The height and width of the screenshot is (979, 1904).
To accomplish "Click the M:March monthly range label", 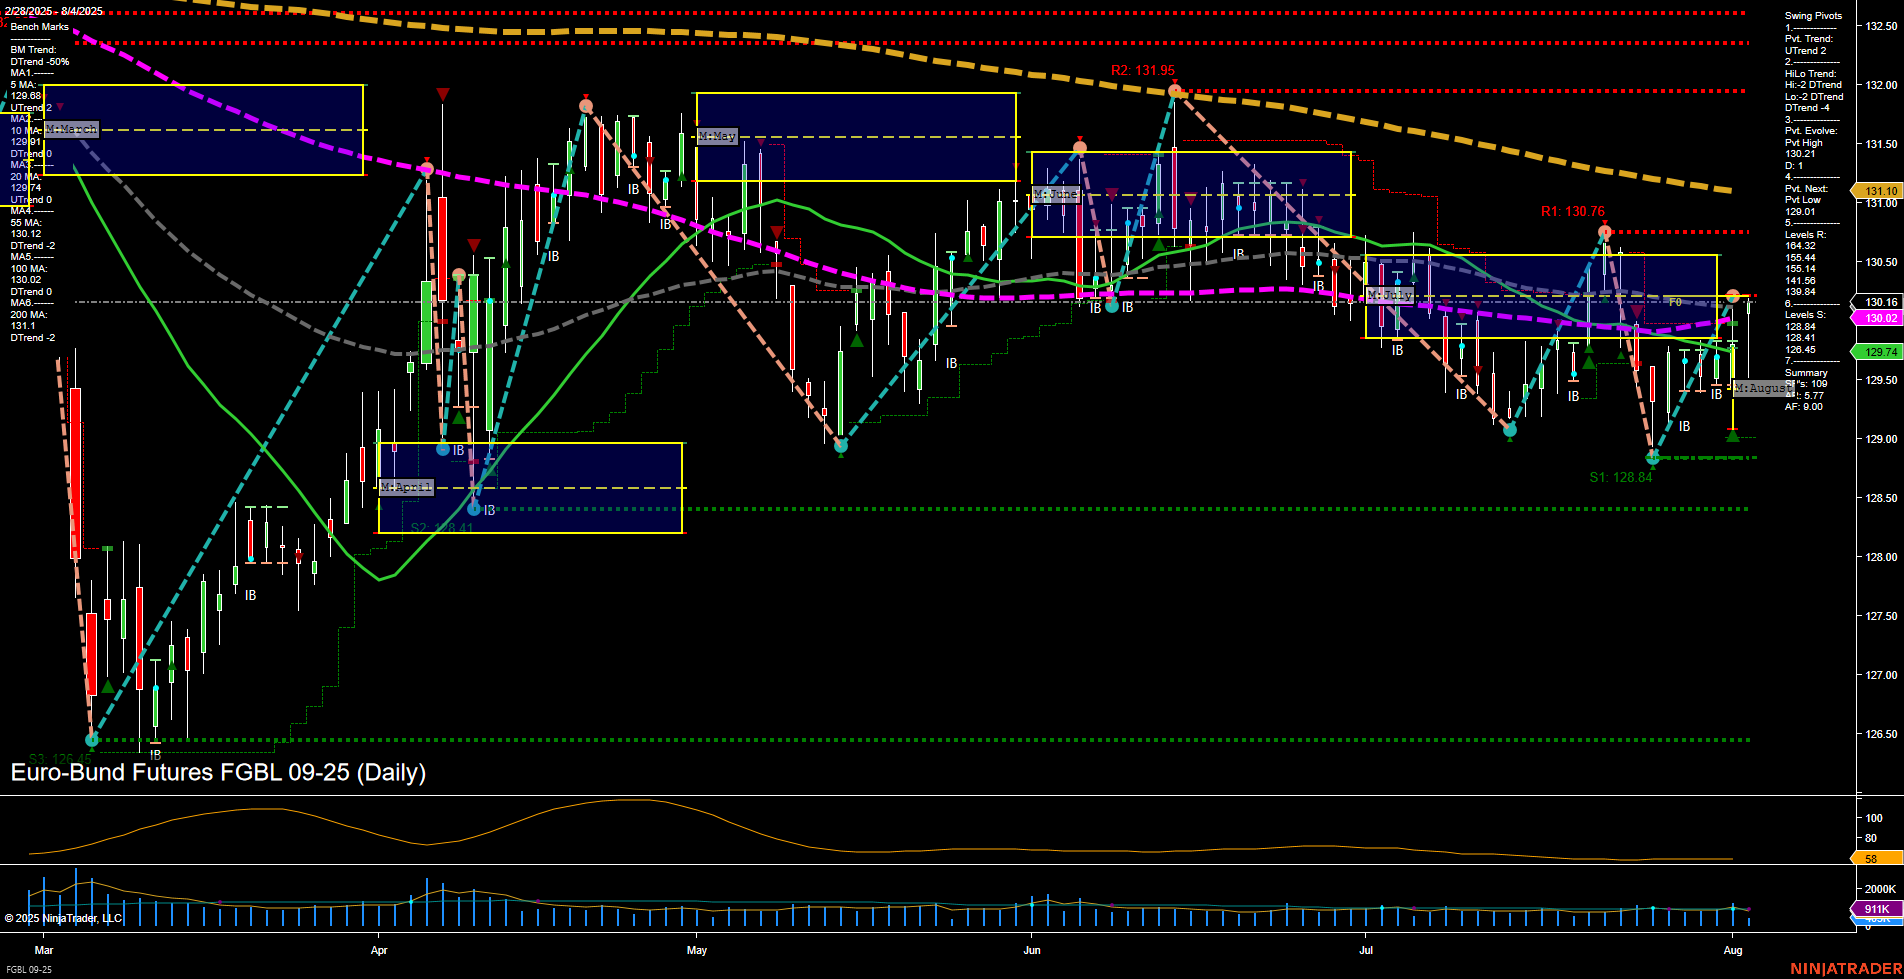I will pos(72,129).
